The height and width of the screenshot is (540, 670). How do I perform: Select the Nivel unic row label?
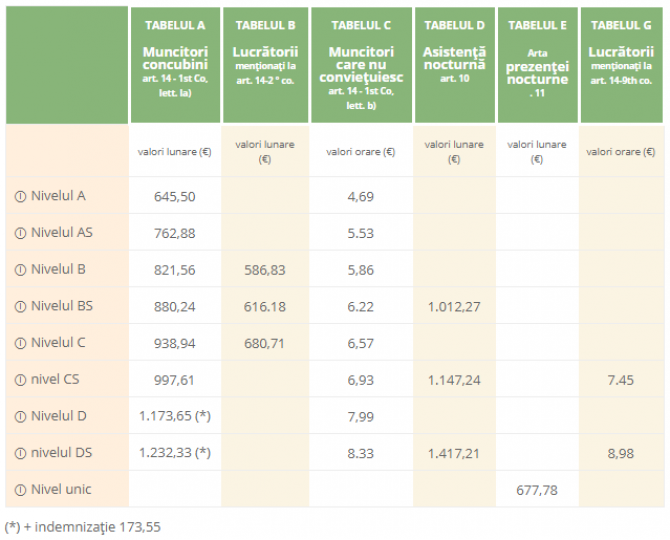click(59, 490)
